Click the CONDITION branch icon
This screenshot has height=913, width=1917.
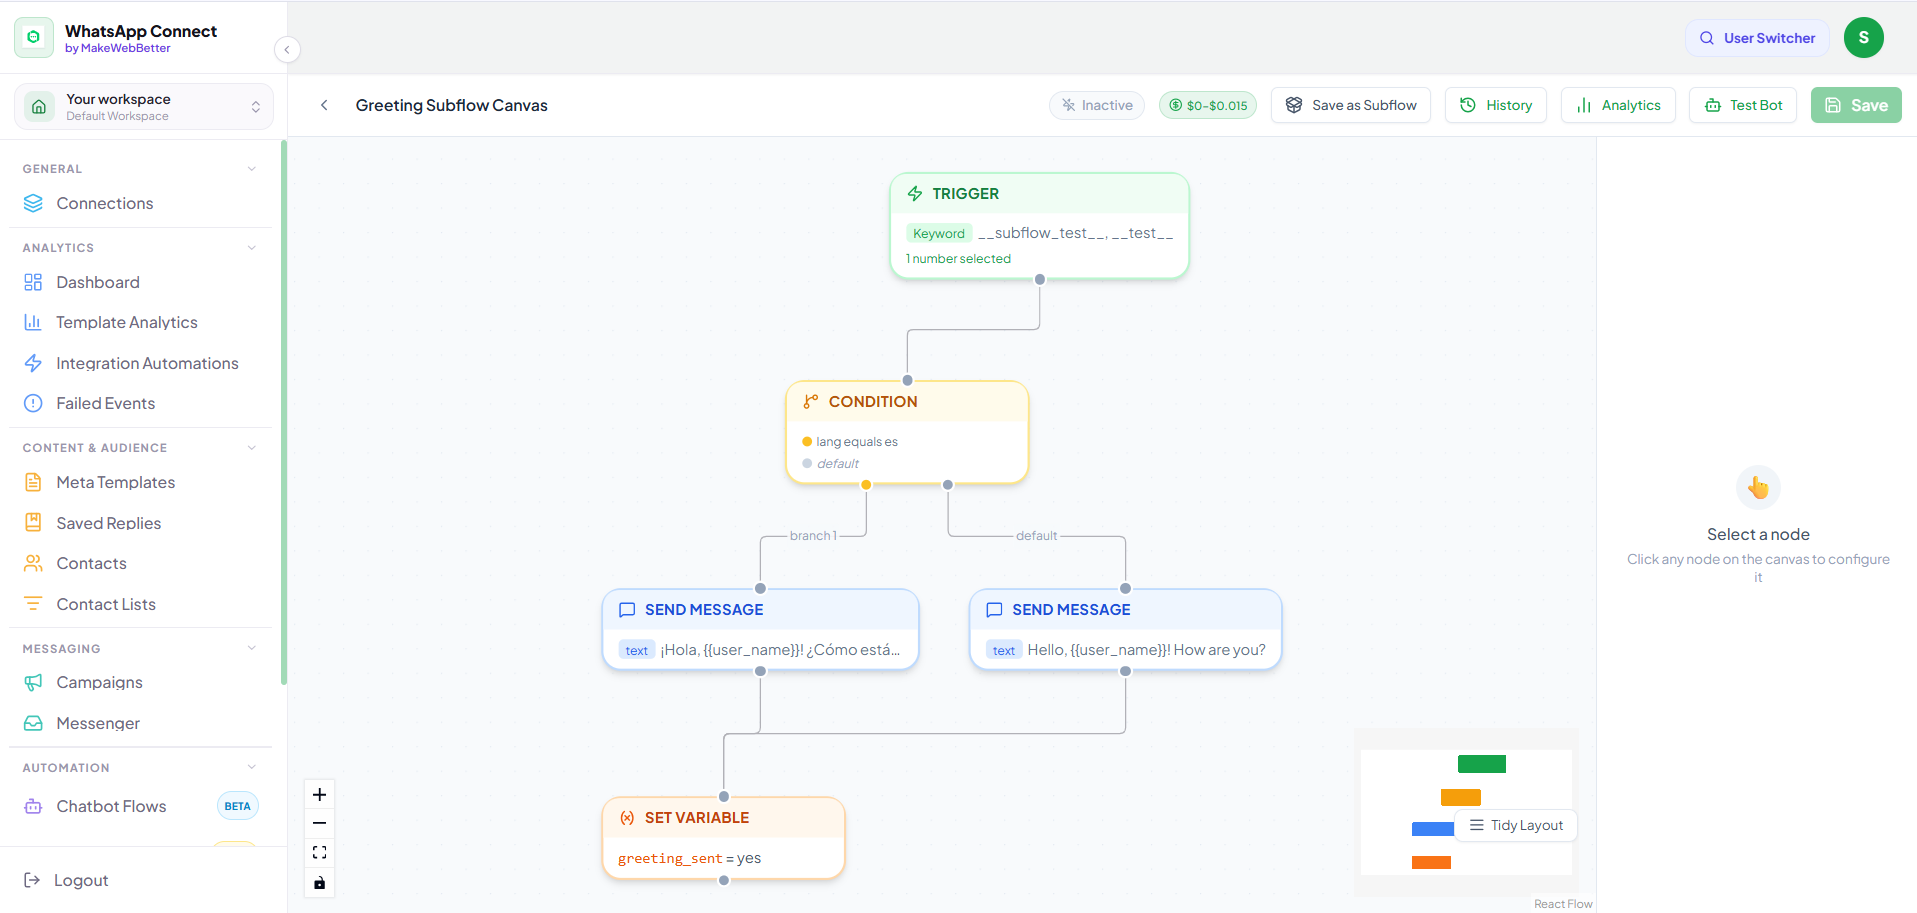pyautogui.click(x=811, y=402)
